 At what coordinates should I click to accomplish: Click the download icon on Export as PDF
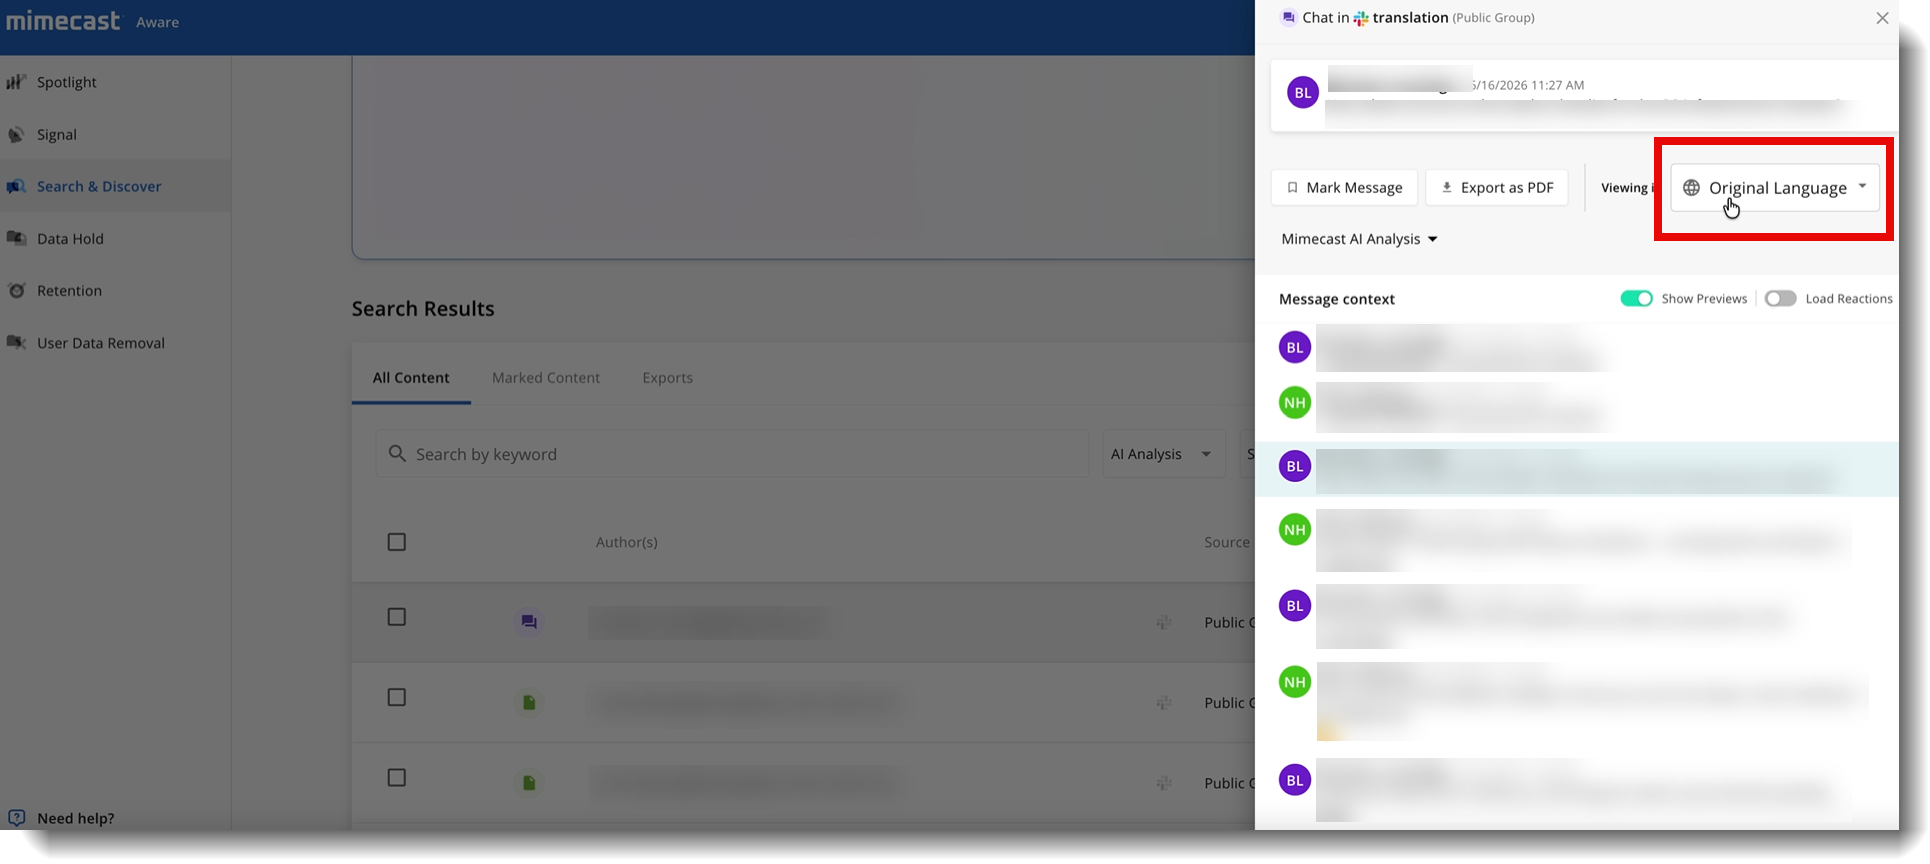(x=1446, y=187)
